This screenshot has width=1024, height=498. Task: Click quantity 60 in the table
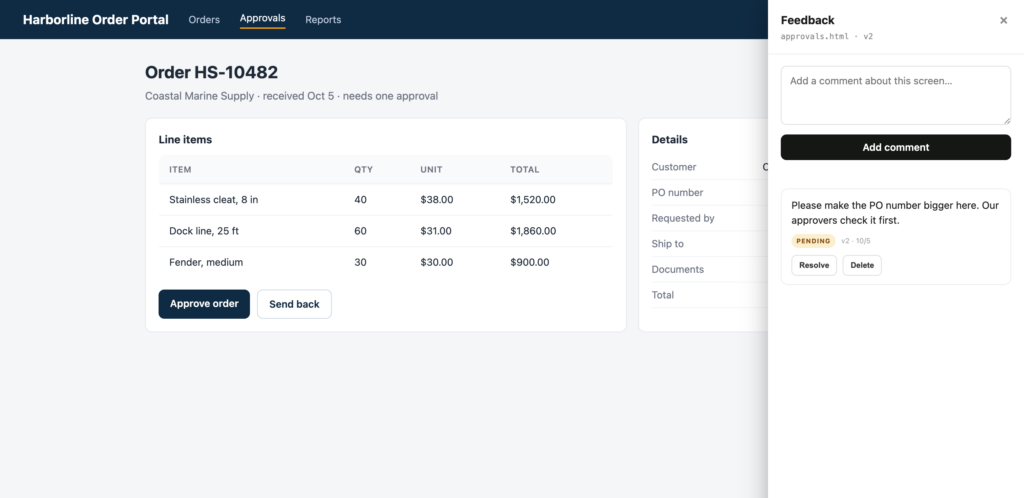tap(360, 231)
